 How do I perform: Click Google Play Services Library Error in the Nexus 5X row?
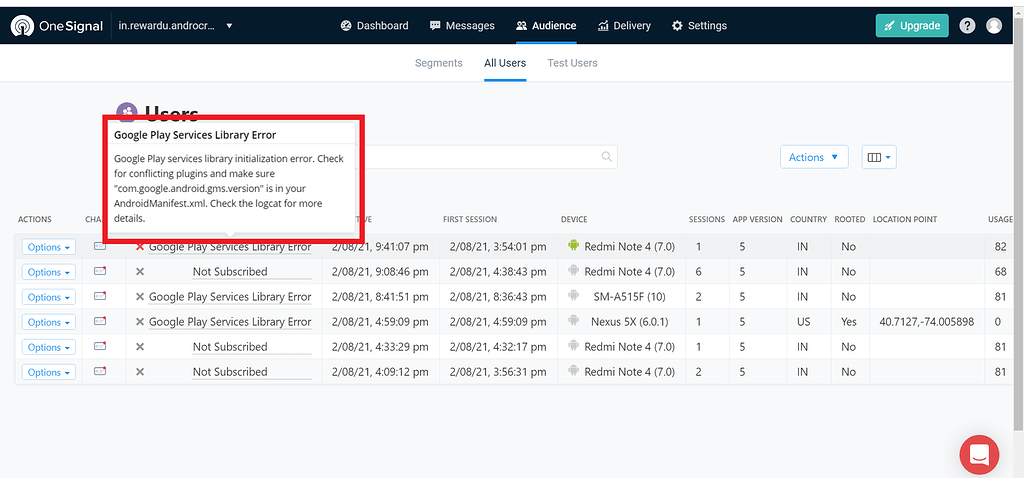click(230, 321)
